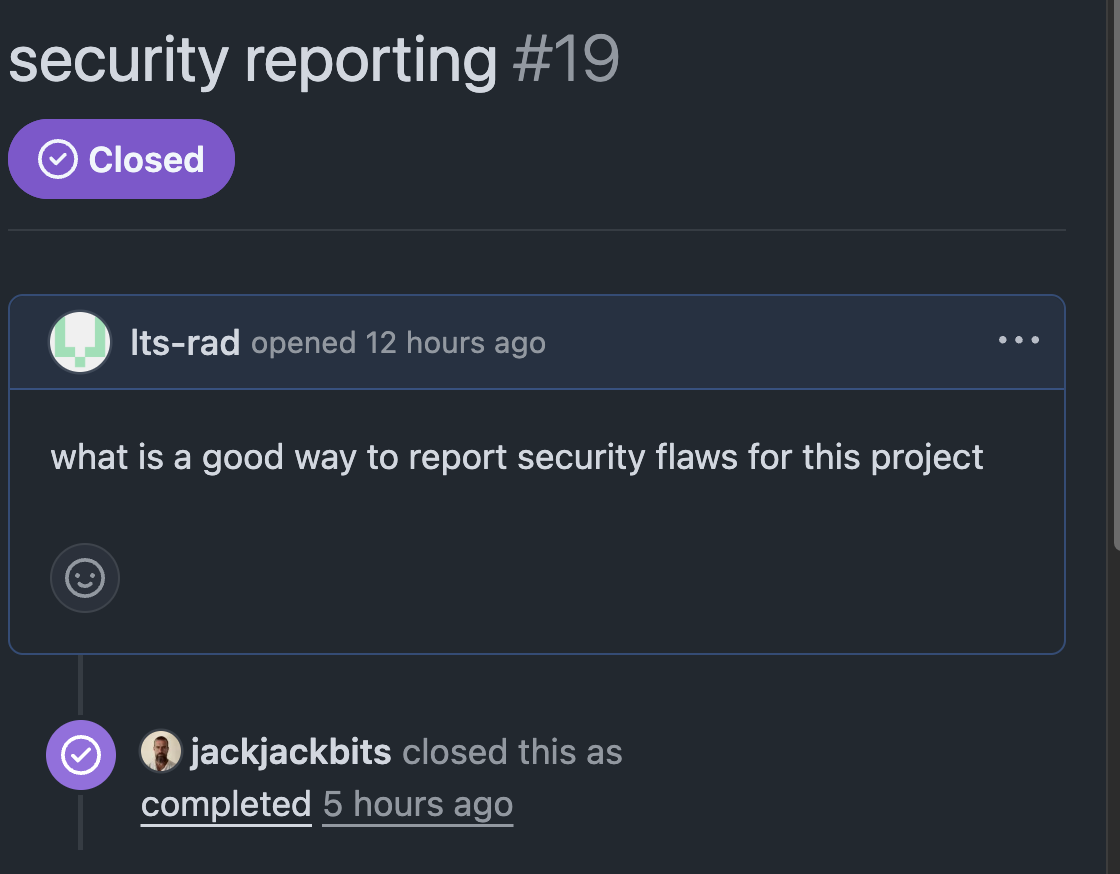Click the small jackjackbits avatar photo

pyautogui.click(x=160, y=751)
